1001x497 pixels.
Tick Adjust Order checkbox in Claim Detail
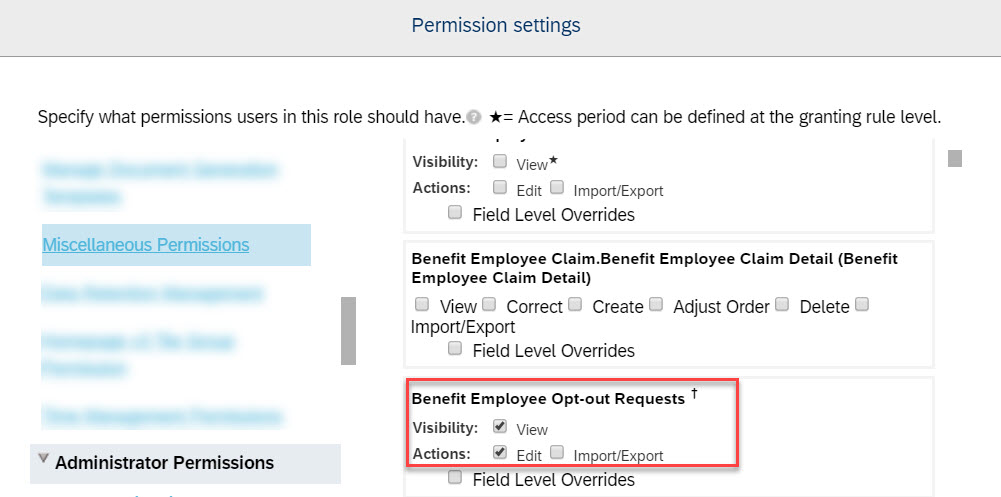pyautogui.click(x=656, y=303)
